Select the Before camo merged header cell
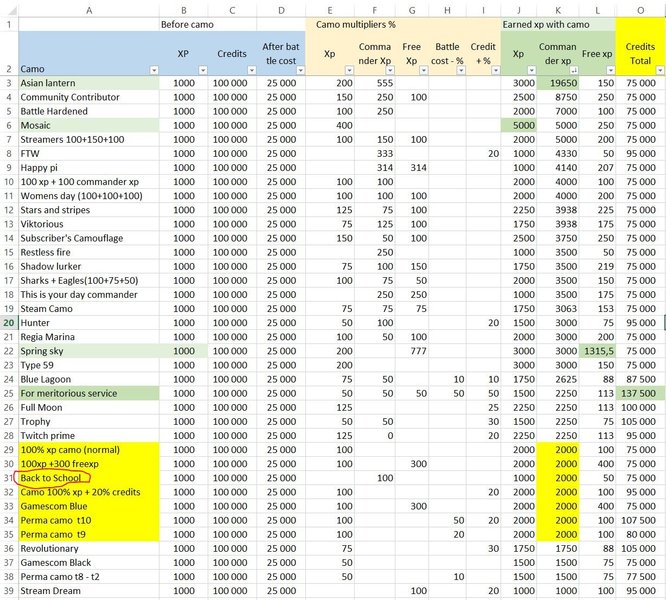This screenshot has height=600, width=666. click(183, 23)
